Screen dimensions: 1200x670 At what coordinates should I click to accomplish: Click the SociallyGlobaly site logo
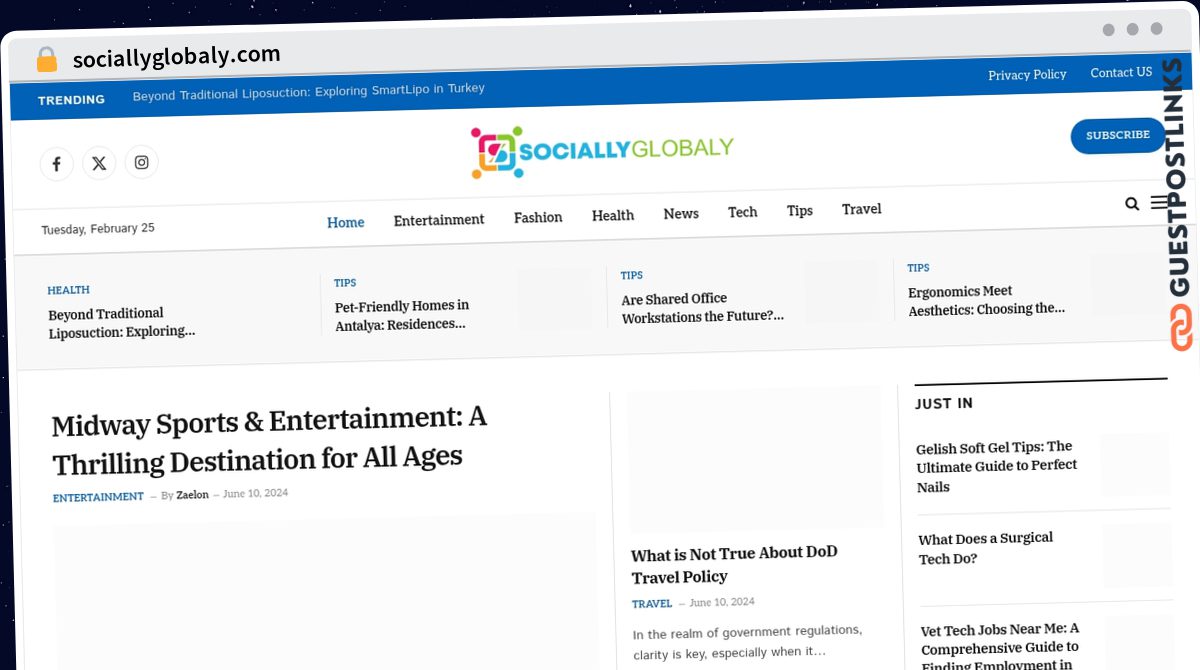click(602, 152)
